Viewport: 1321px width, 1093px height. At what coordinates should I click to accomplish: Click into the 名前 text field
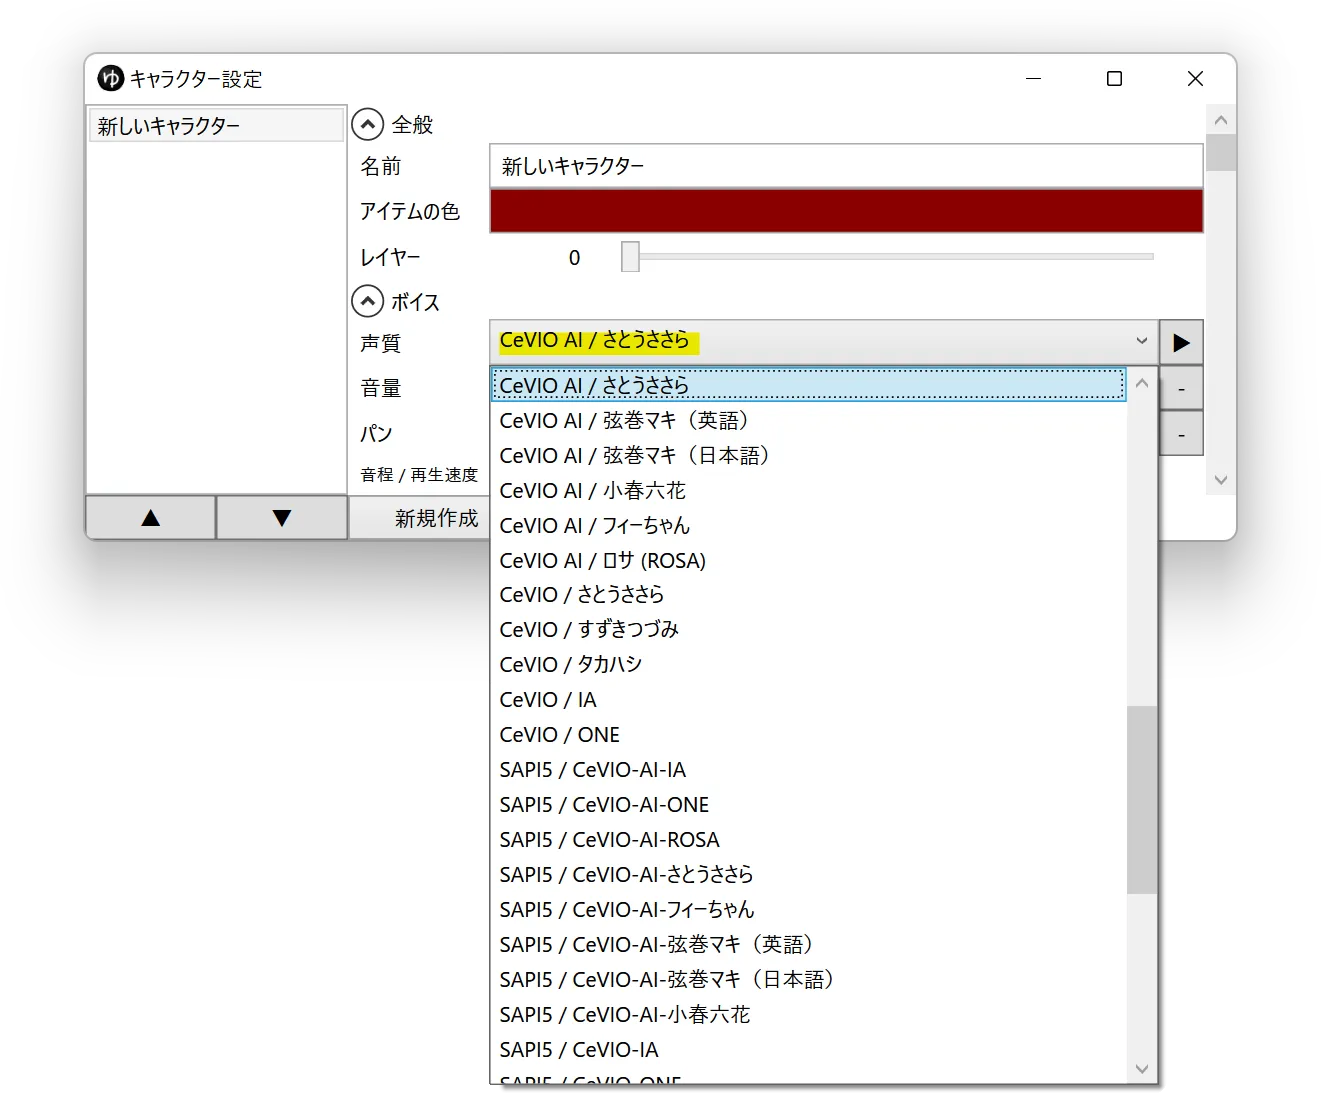point(846,165)
